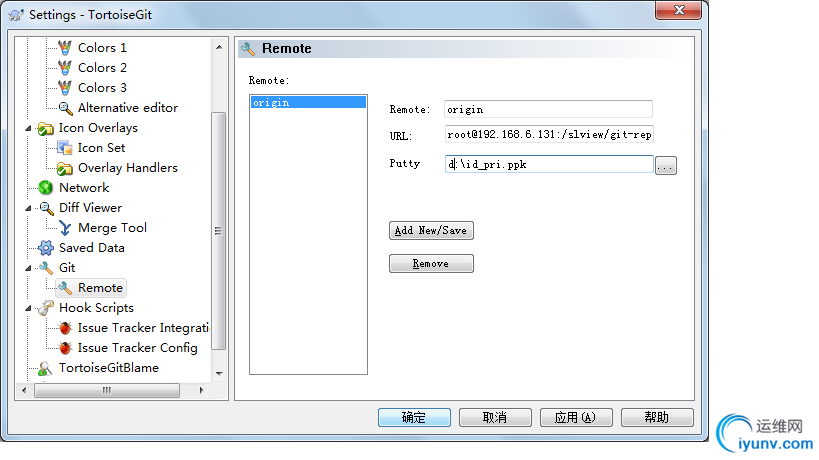Open help with 帮助 button

(x=657, y=417)
